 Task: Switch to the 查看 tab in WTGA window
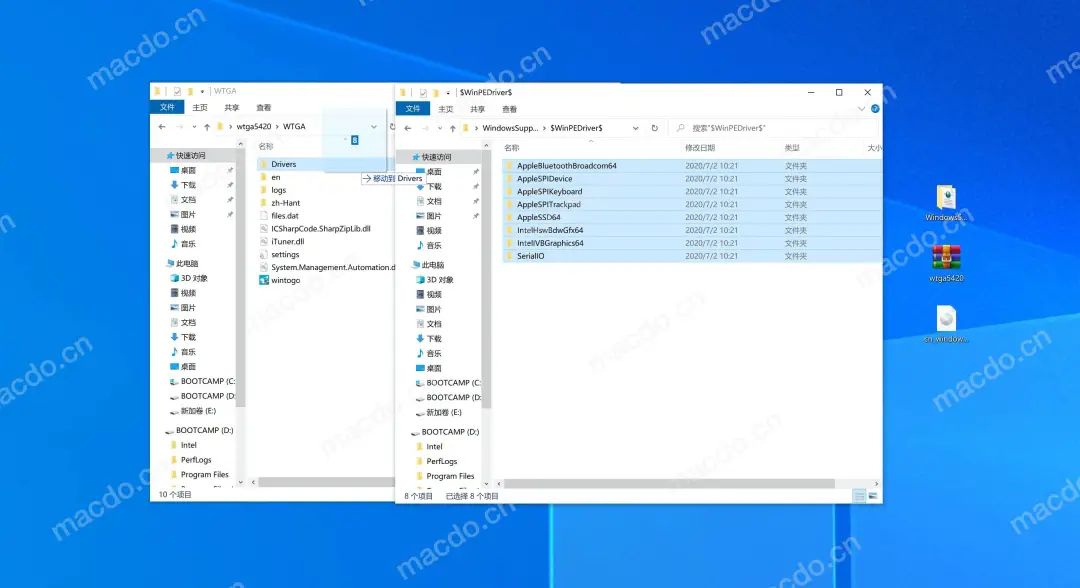(x=263, y=107)
